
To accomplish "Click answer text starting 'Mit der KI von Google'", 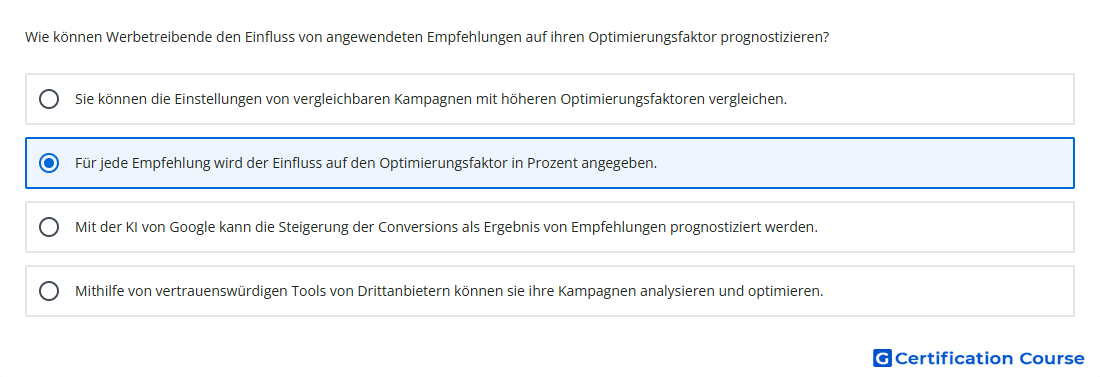I will [446, 227].
